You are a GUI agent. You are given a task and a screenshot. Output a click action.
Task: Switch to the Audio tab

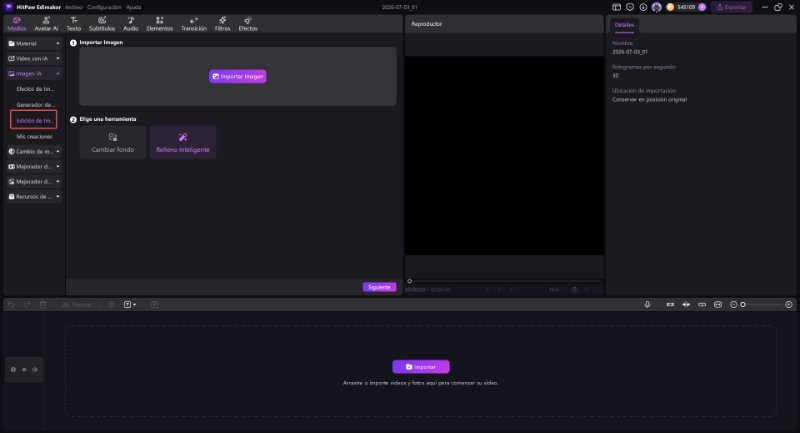pyautogui.click(x=131, y=24)
